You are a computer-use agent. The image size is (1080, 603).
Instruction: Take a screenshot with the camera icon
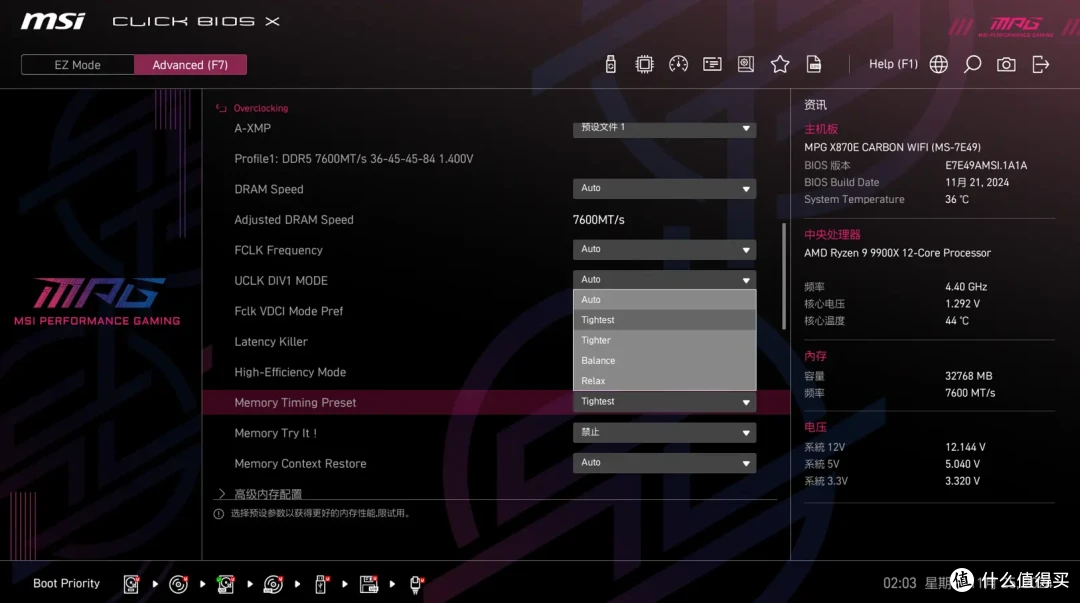point(1006,64)
